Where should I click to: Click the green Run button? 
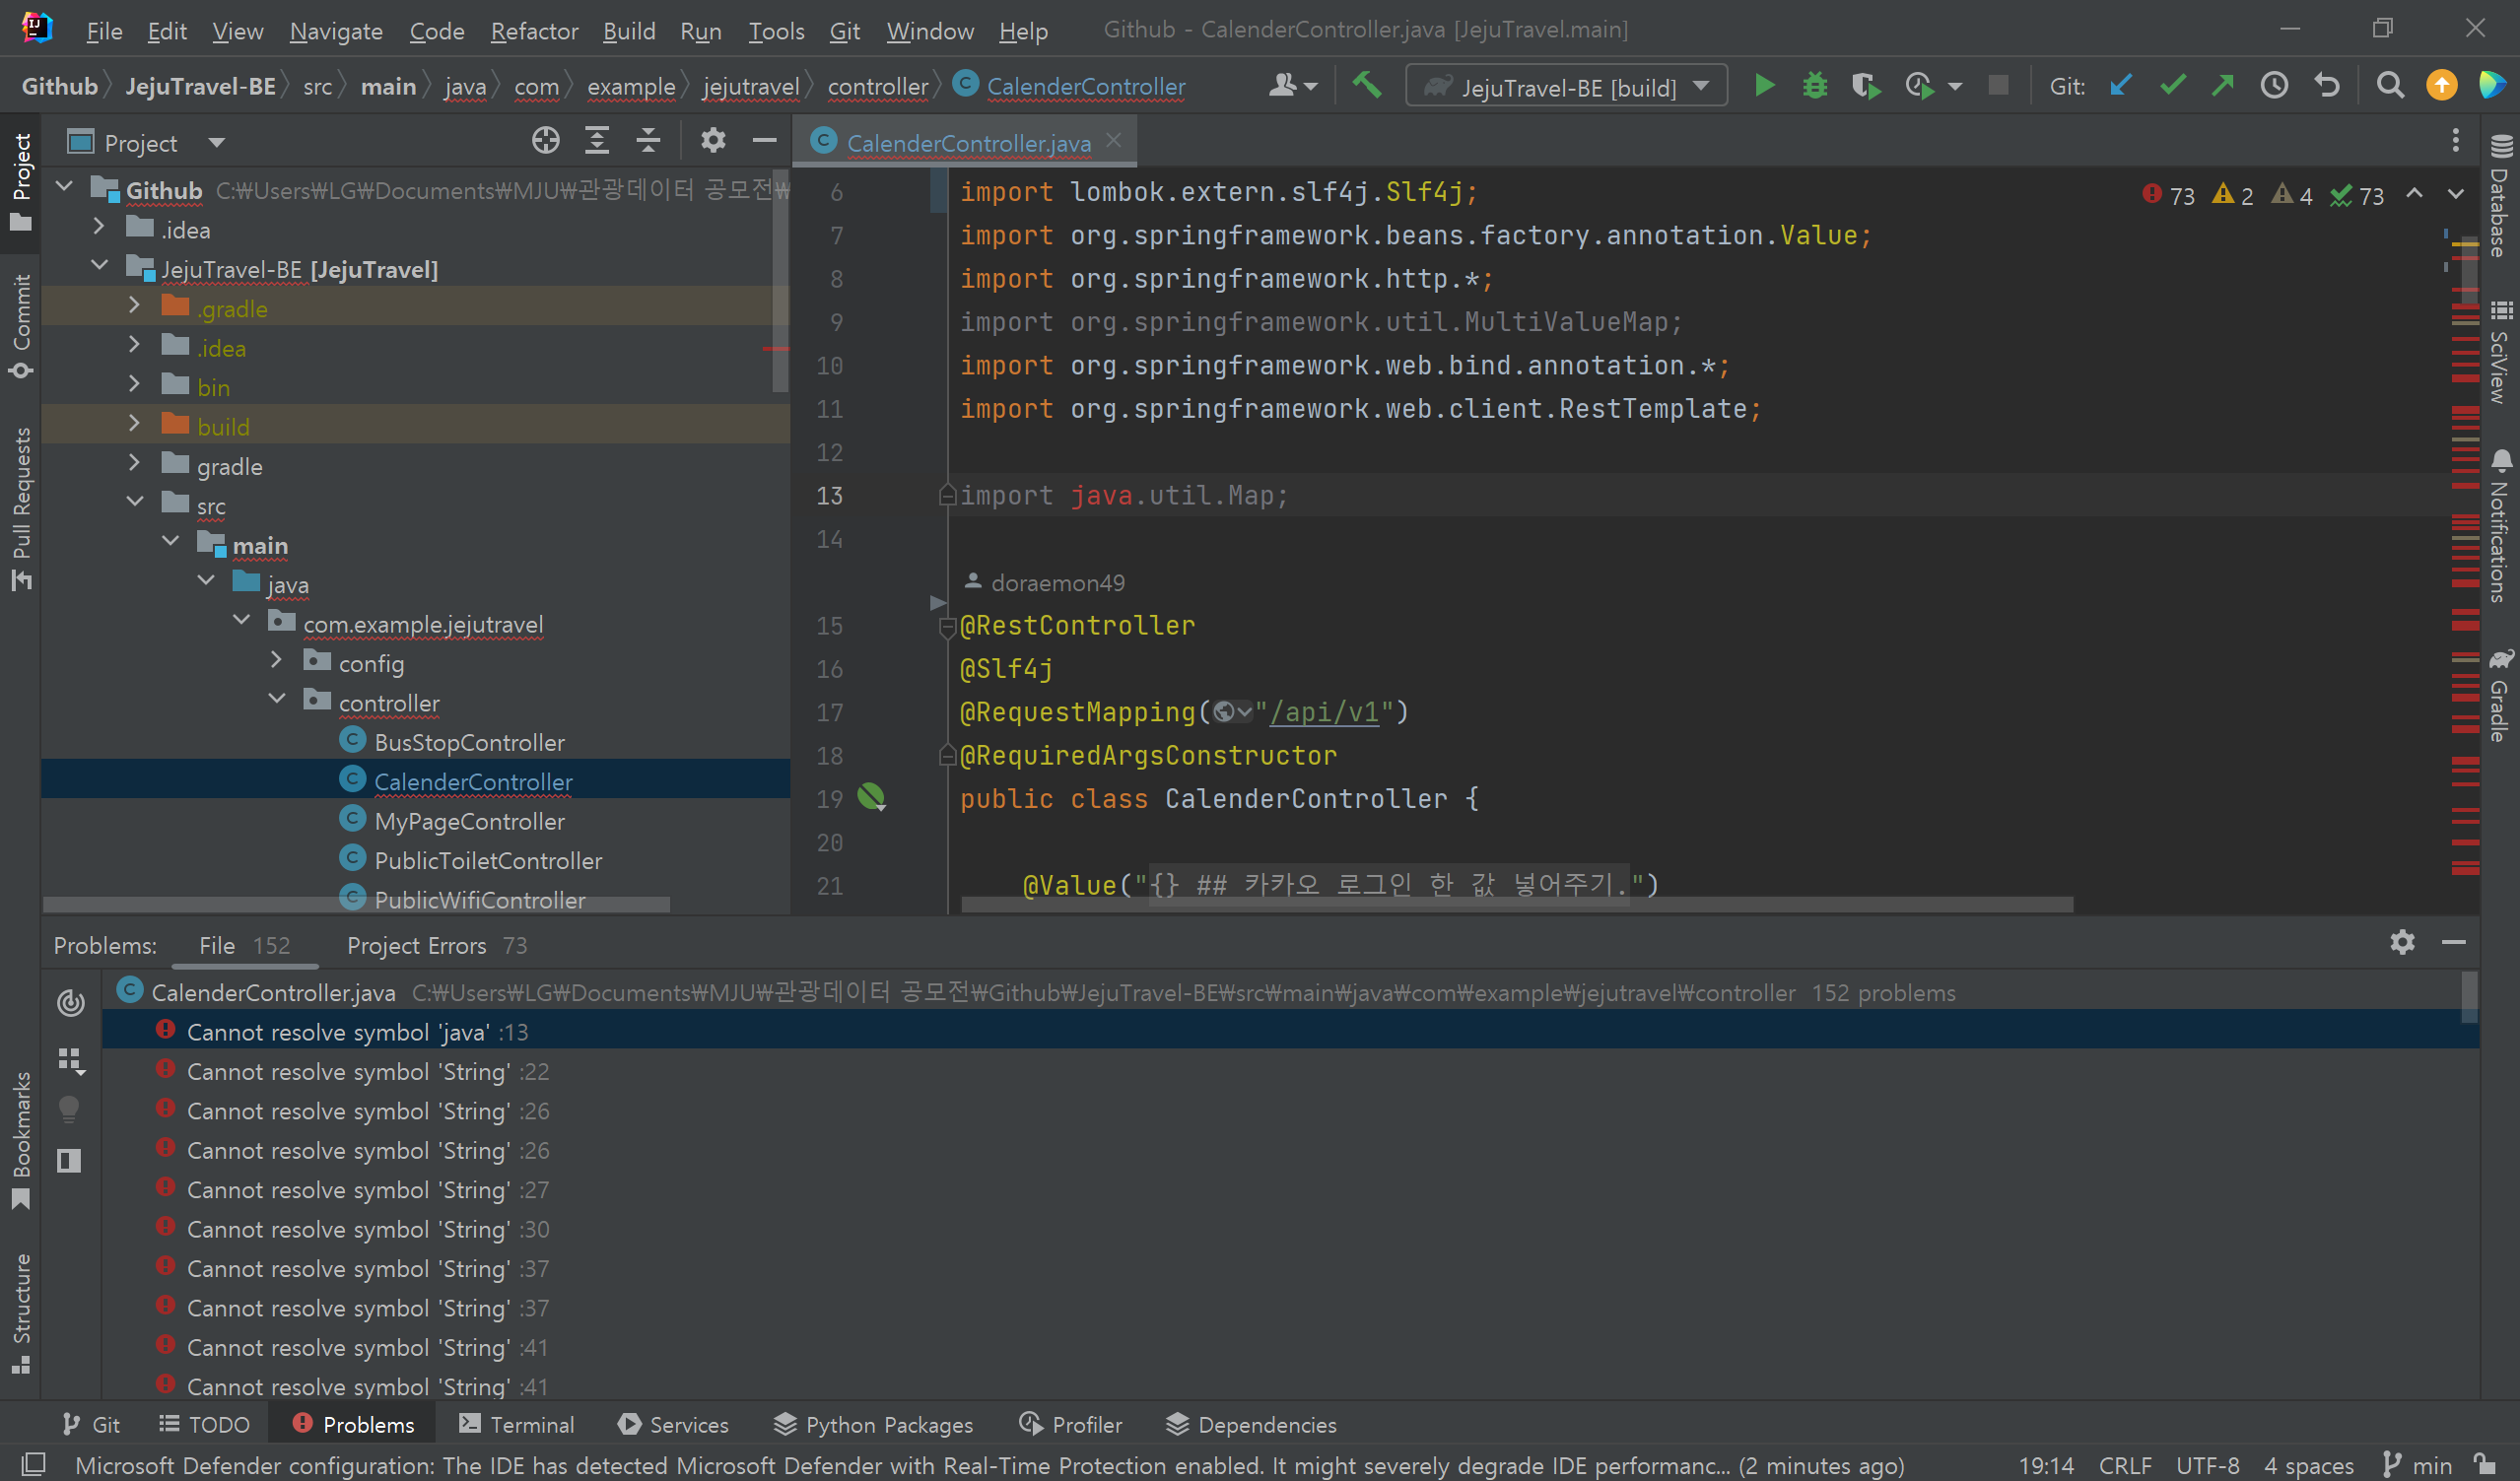1764,86
